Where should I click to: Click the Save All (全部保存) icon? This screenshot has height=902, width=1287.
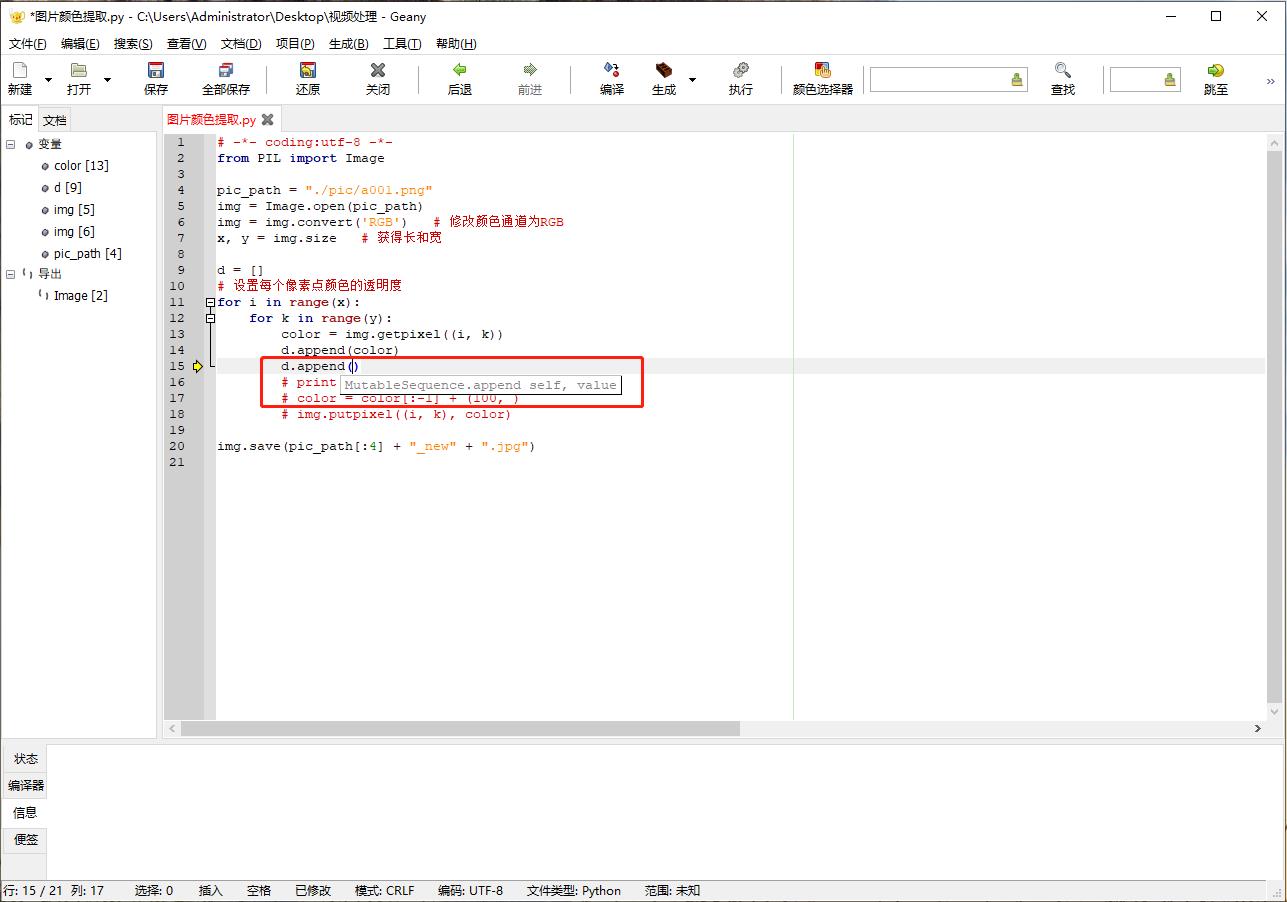coord(226,70)
